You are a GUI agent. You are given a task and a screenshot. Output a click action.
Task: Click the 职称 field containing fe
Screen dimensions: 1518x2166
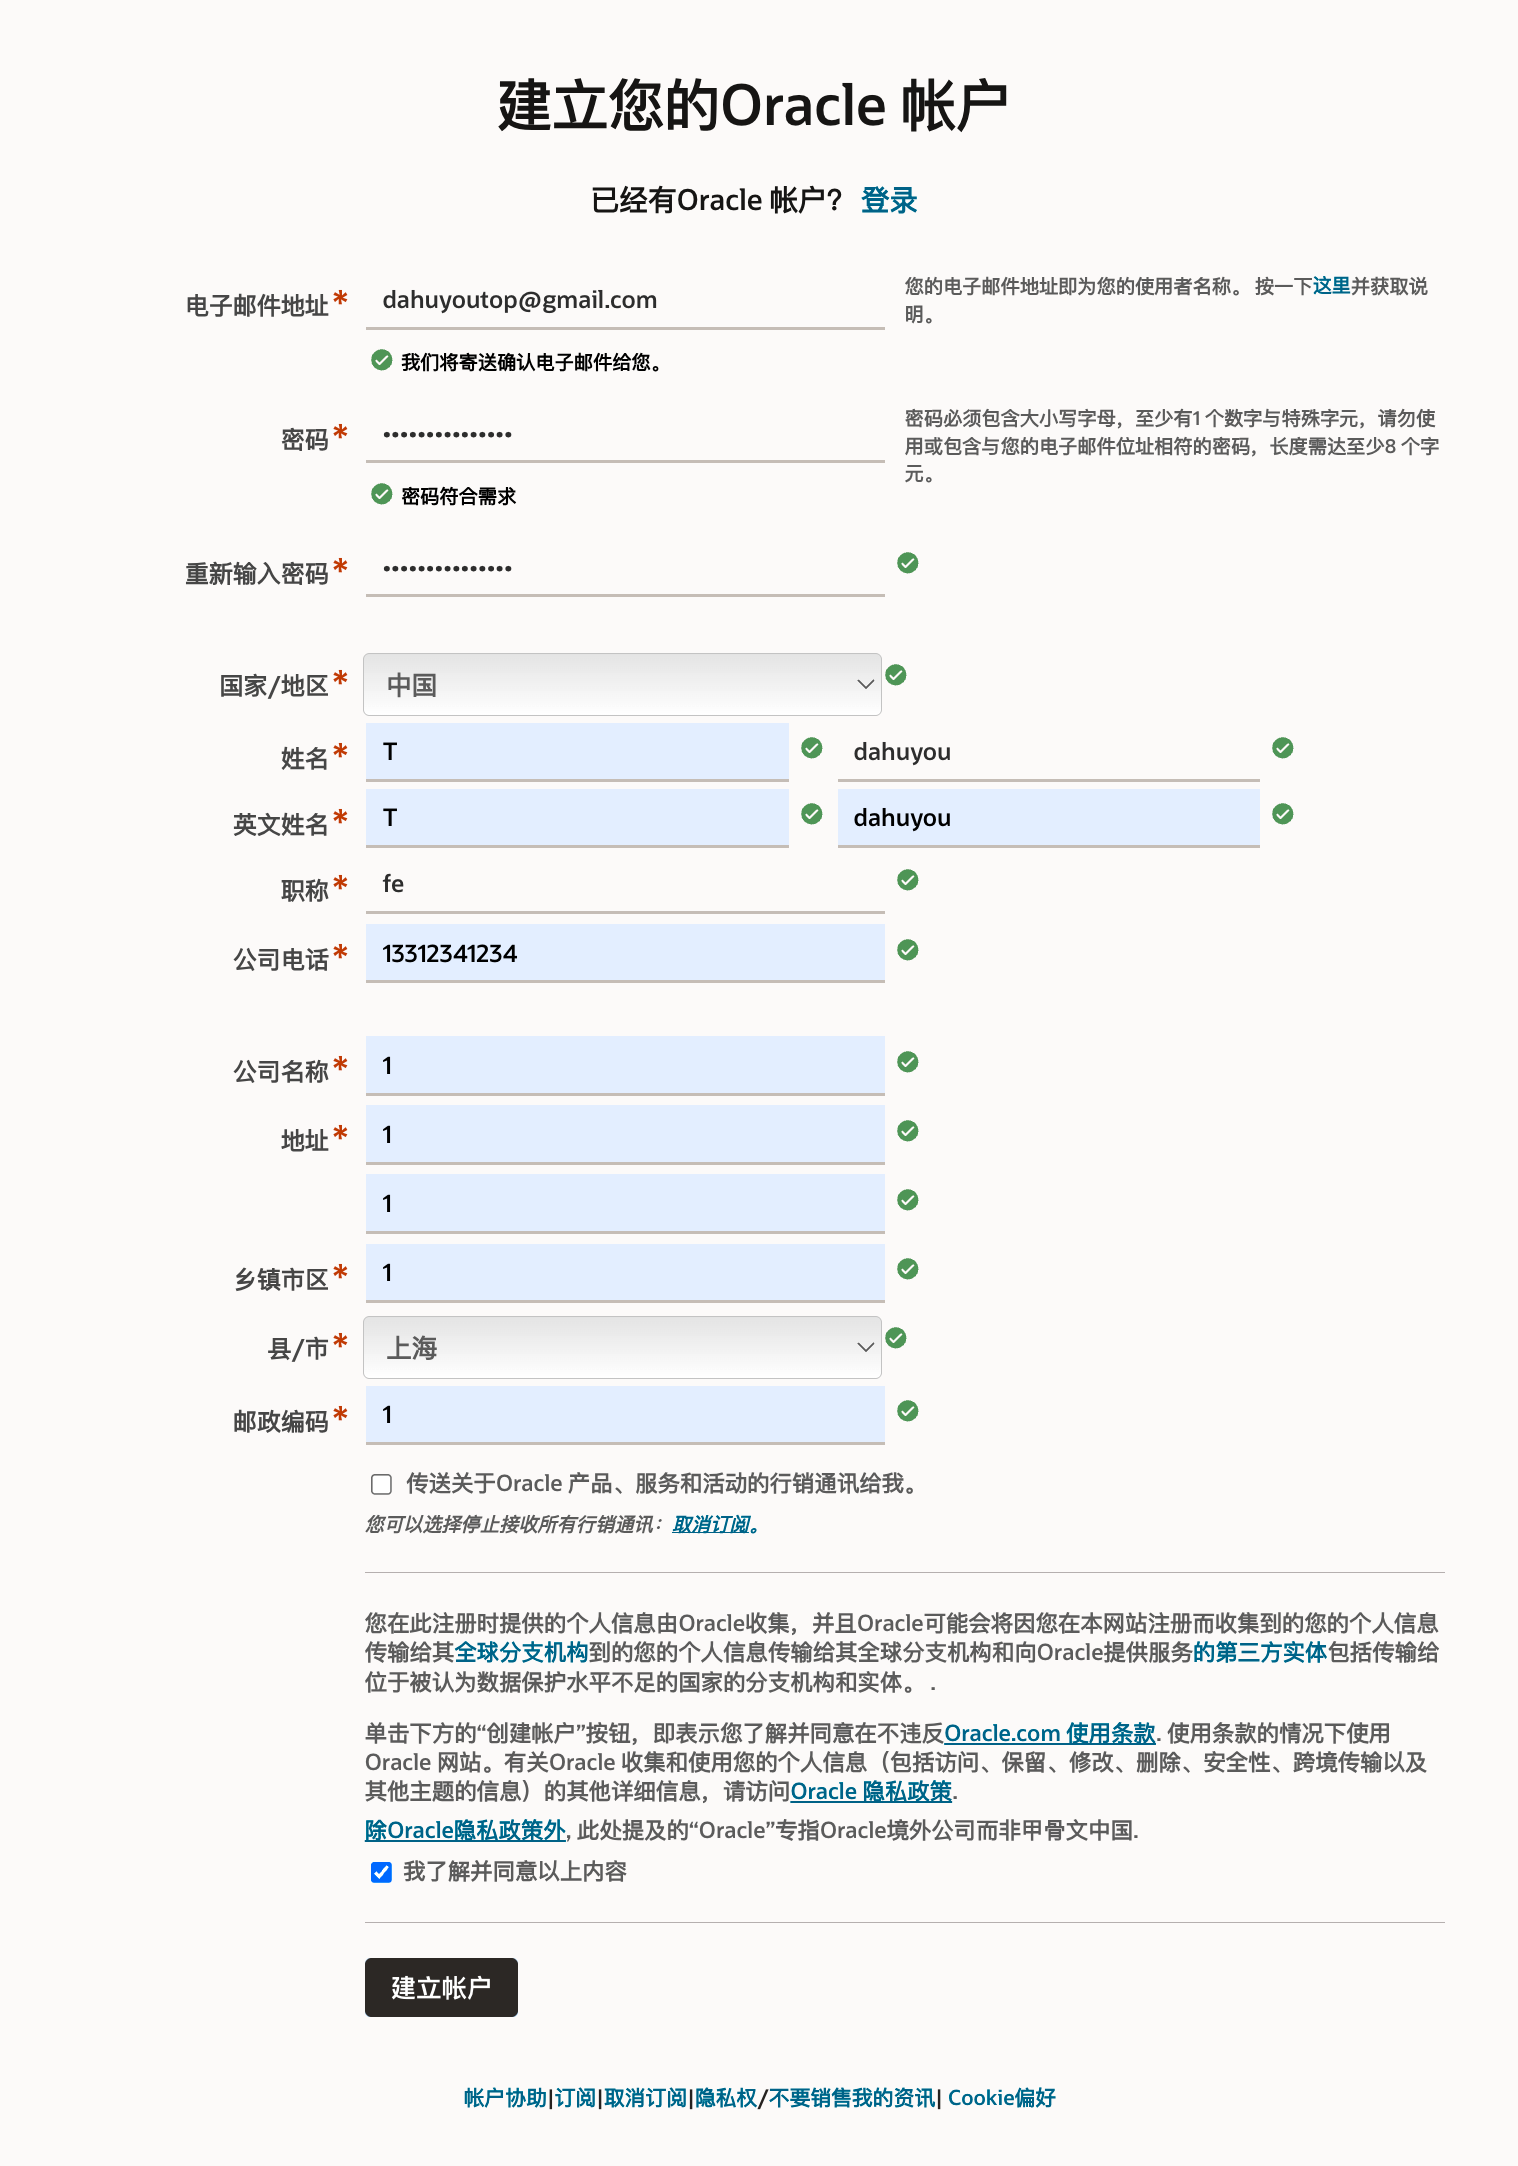(625, 884)
